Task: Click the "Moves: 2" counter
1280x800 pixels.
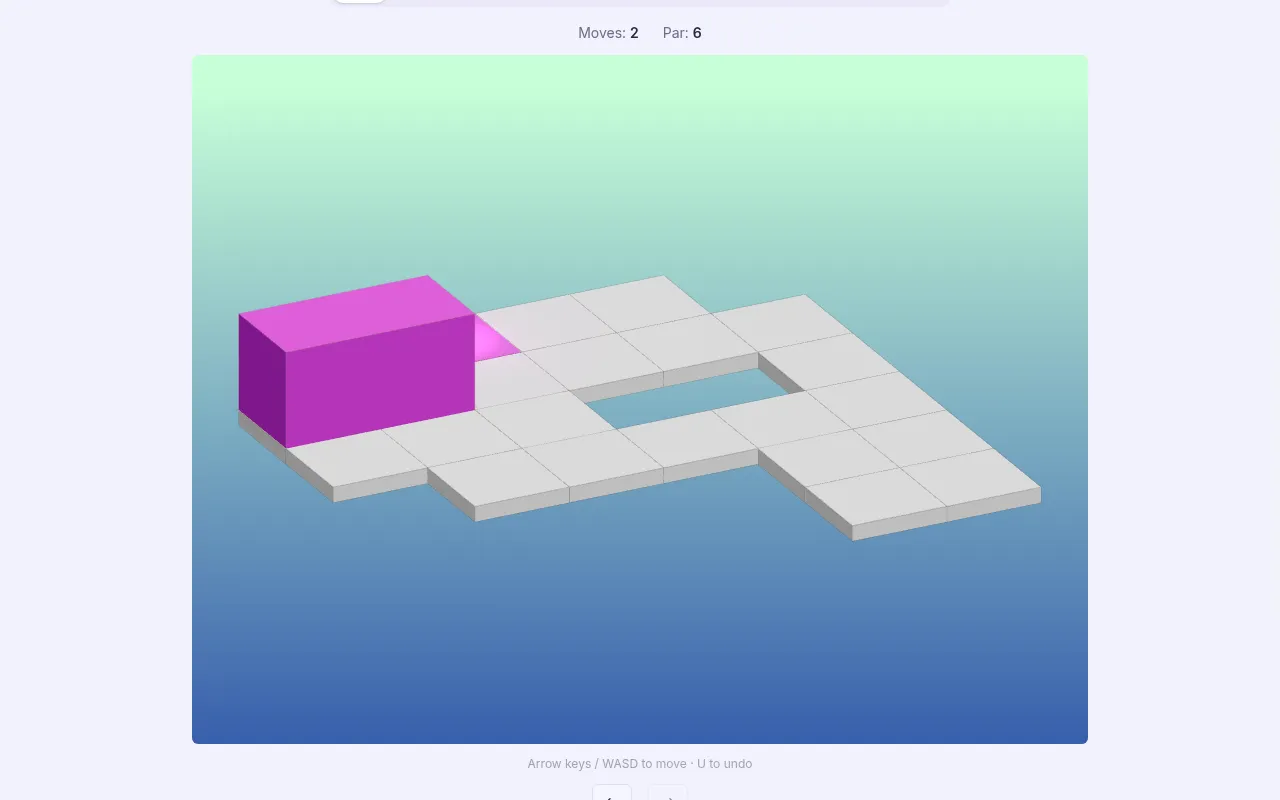Action: click(608, 33)
